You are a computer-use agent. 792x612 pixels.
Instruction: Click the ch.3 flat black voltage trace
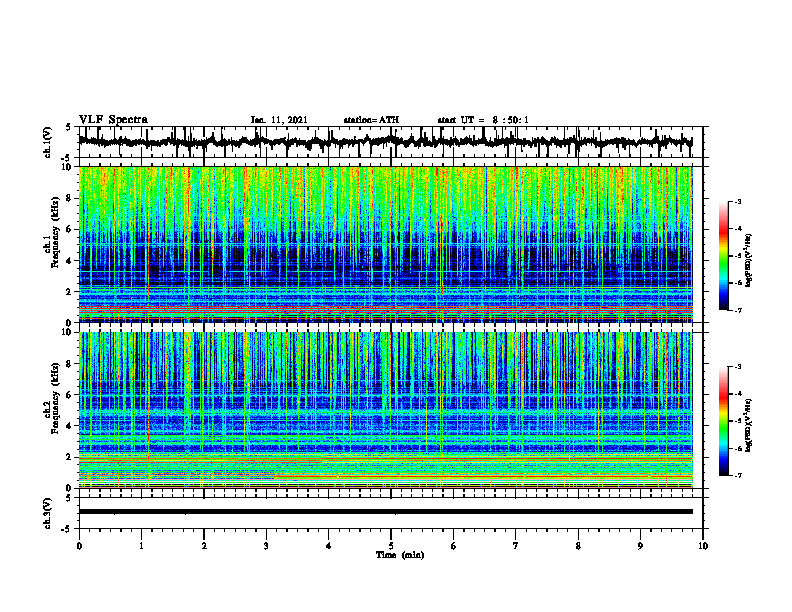(x=385, y=512)
